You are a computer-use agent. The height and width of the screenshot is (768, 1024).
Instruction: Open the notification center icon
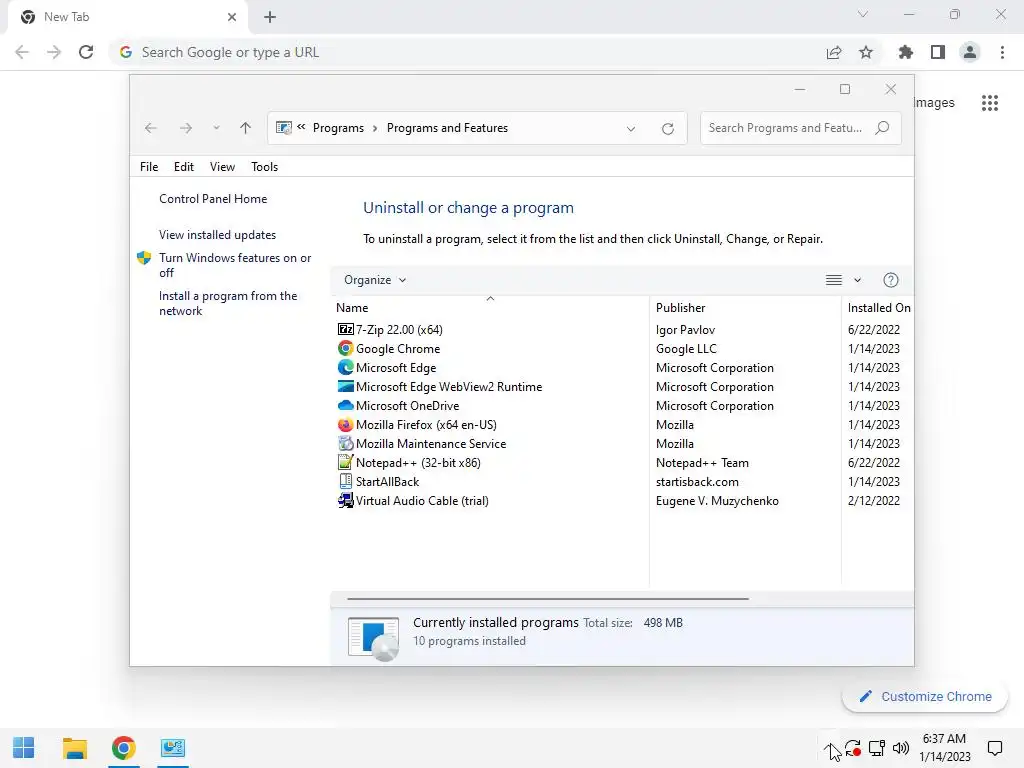(x=995, y=748)
